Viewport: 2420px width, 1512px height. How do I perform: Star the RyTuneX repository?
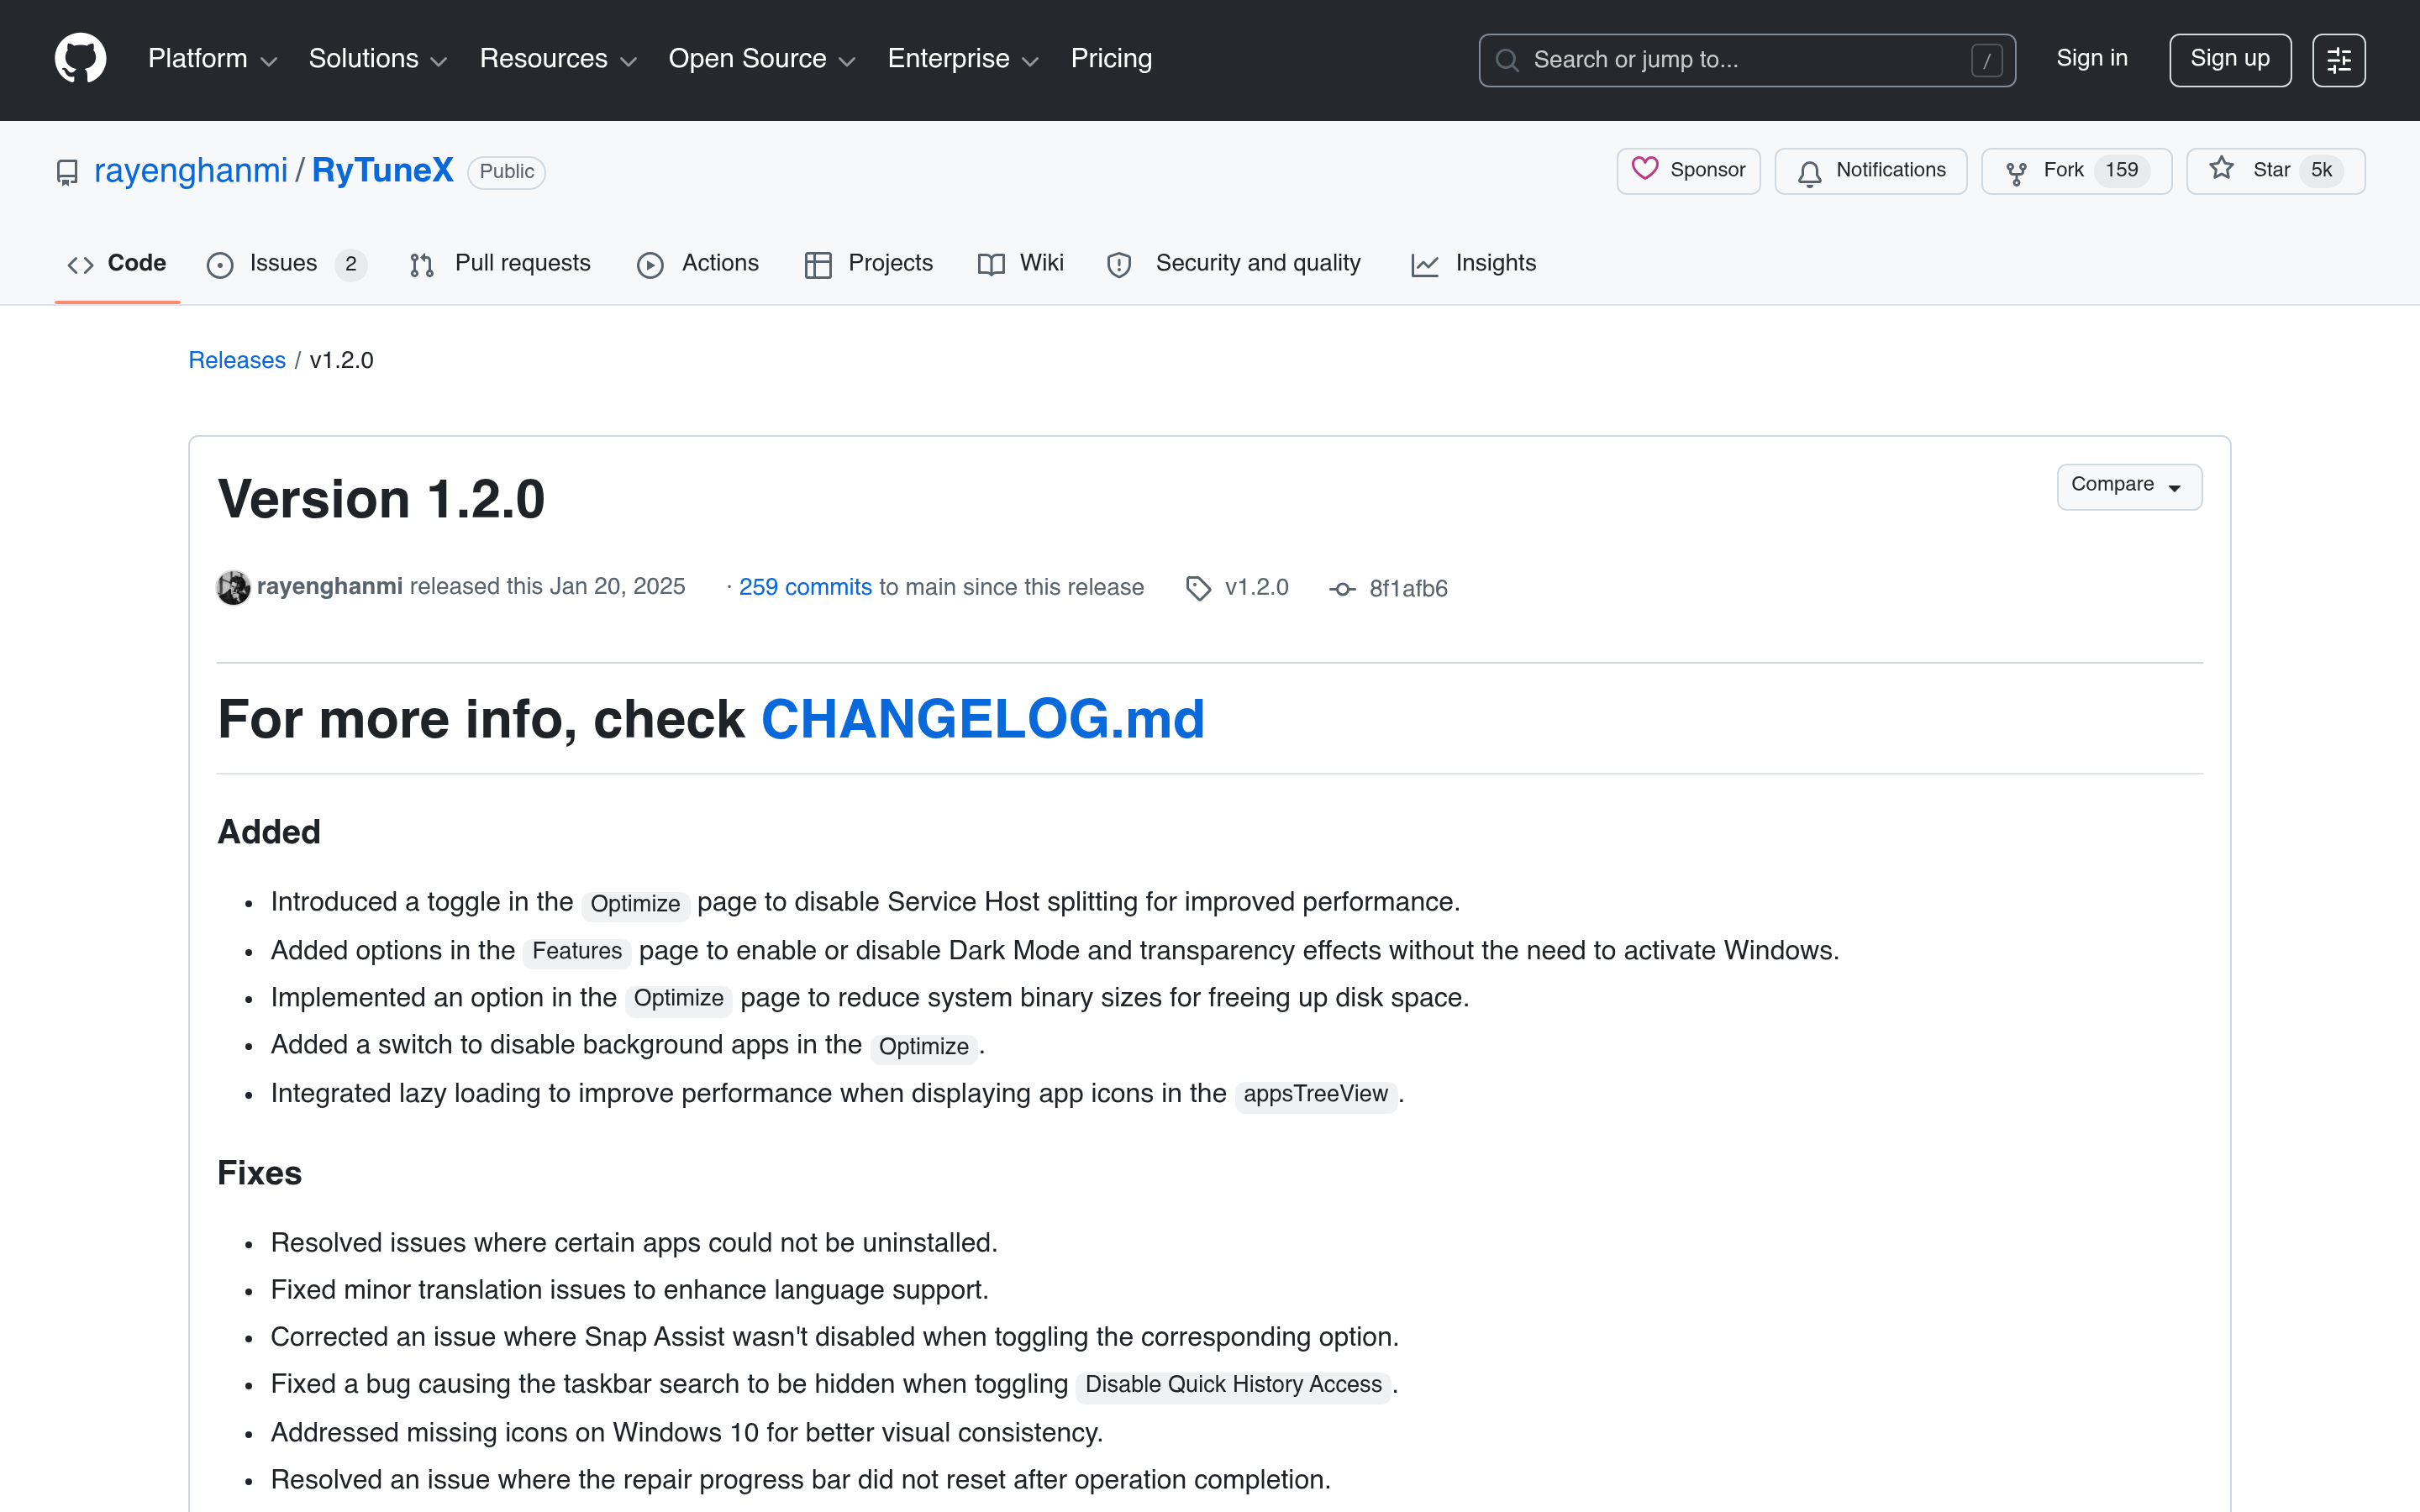2275,171
